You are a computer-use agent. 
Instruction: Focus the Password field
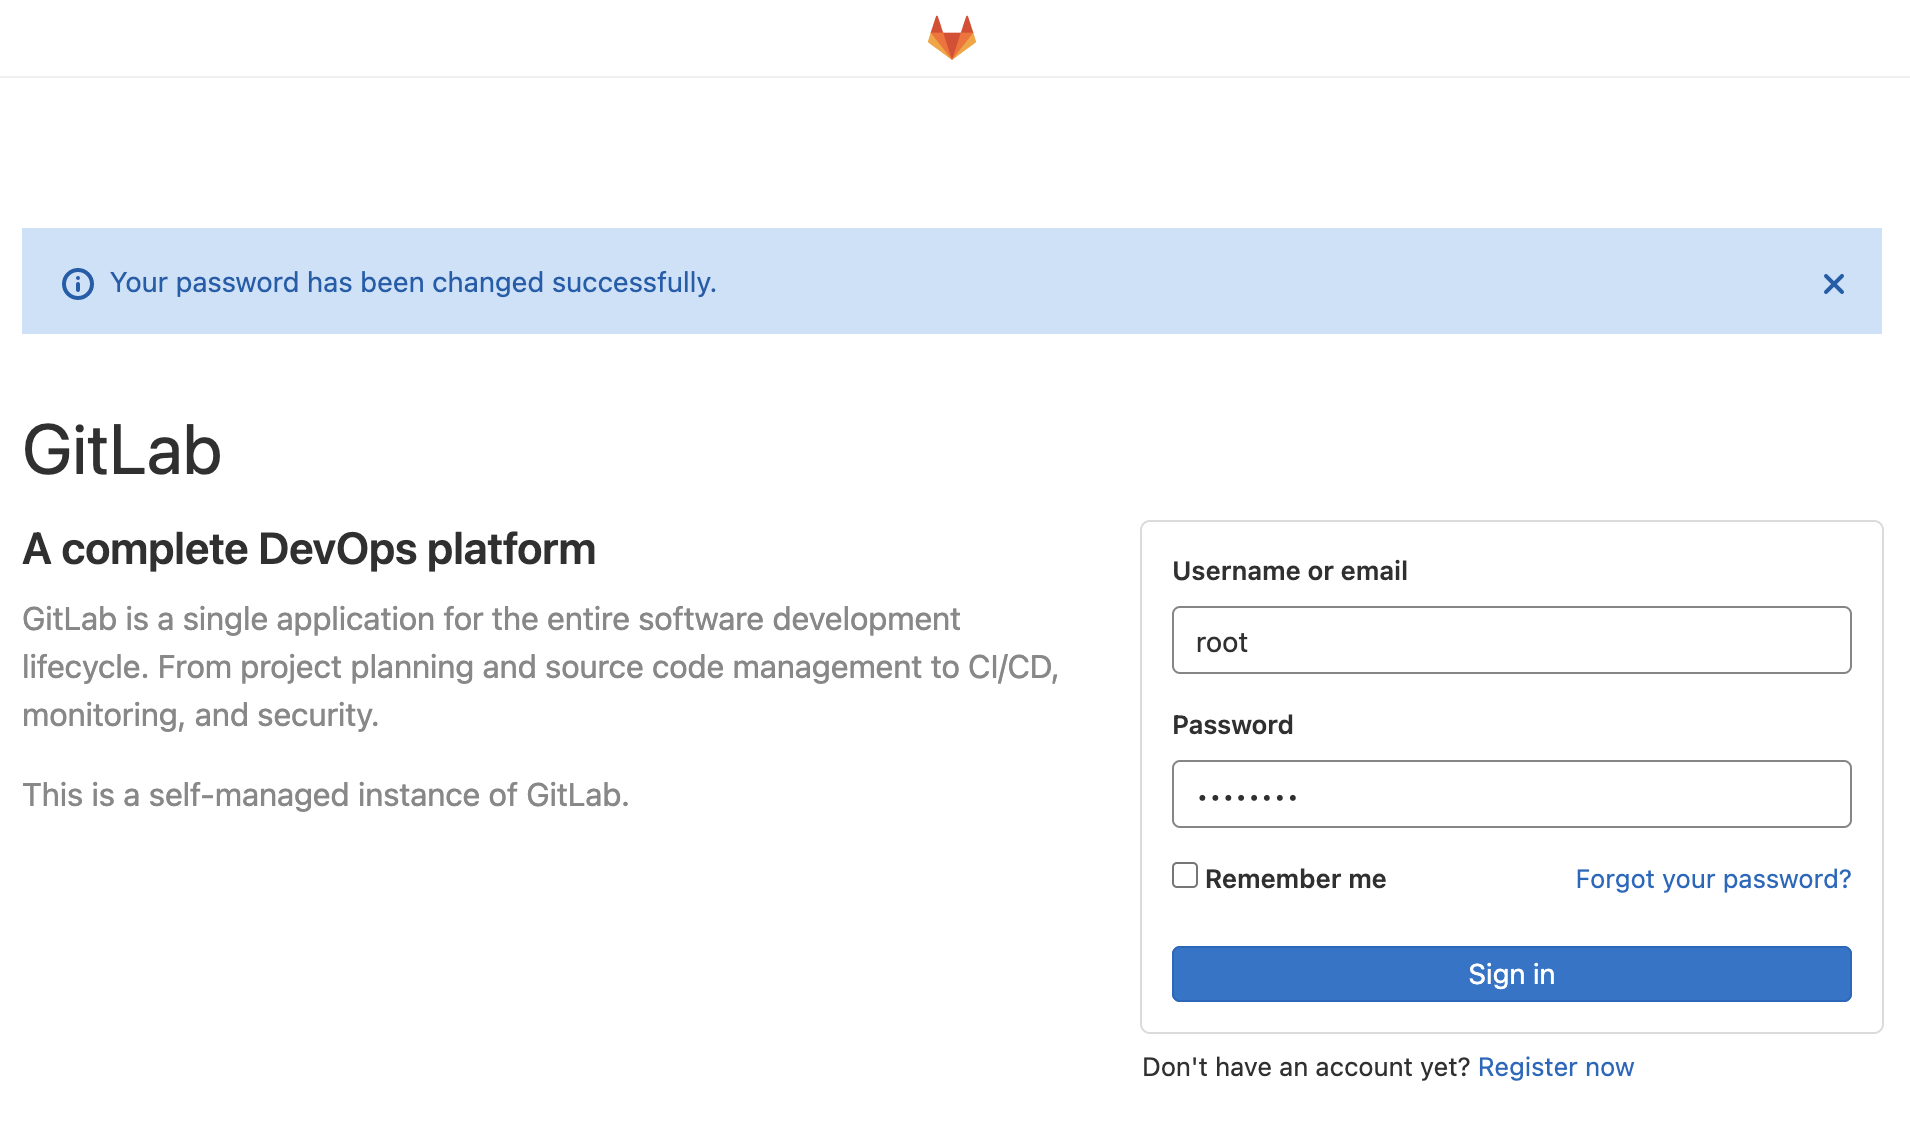click(x=1511, y=794)
